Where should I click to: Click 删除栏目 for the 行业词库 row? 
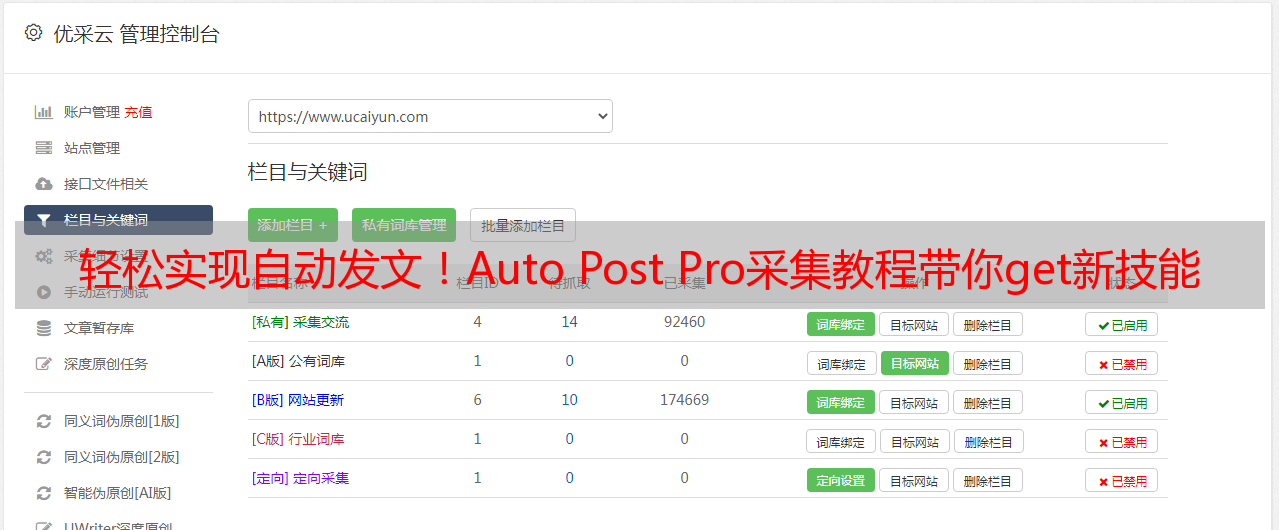[x=988, y=441]
